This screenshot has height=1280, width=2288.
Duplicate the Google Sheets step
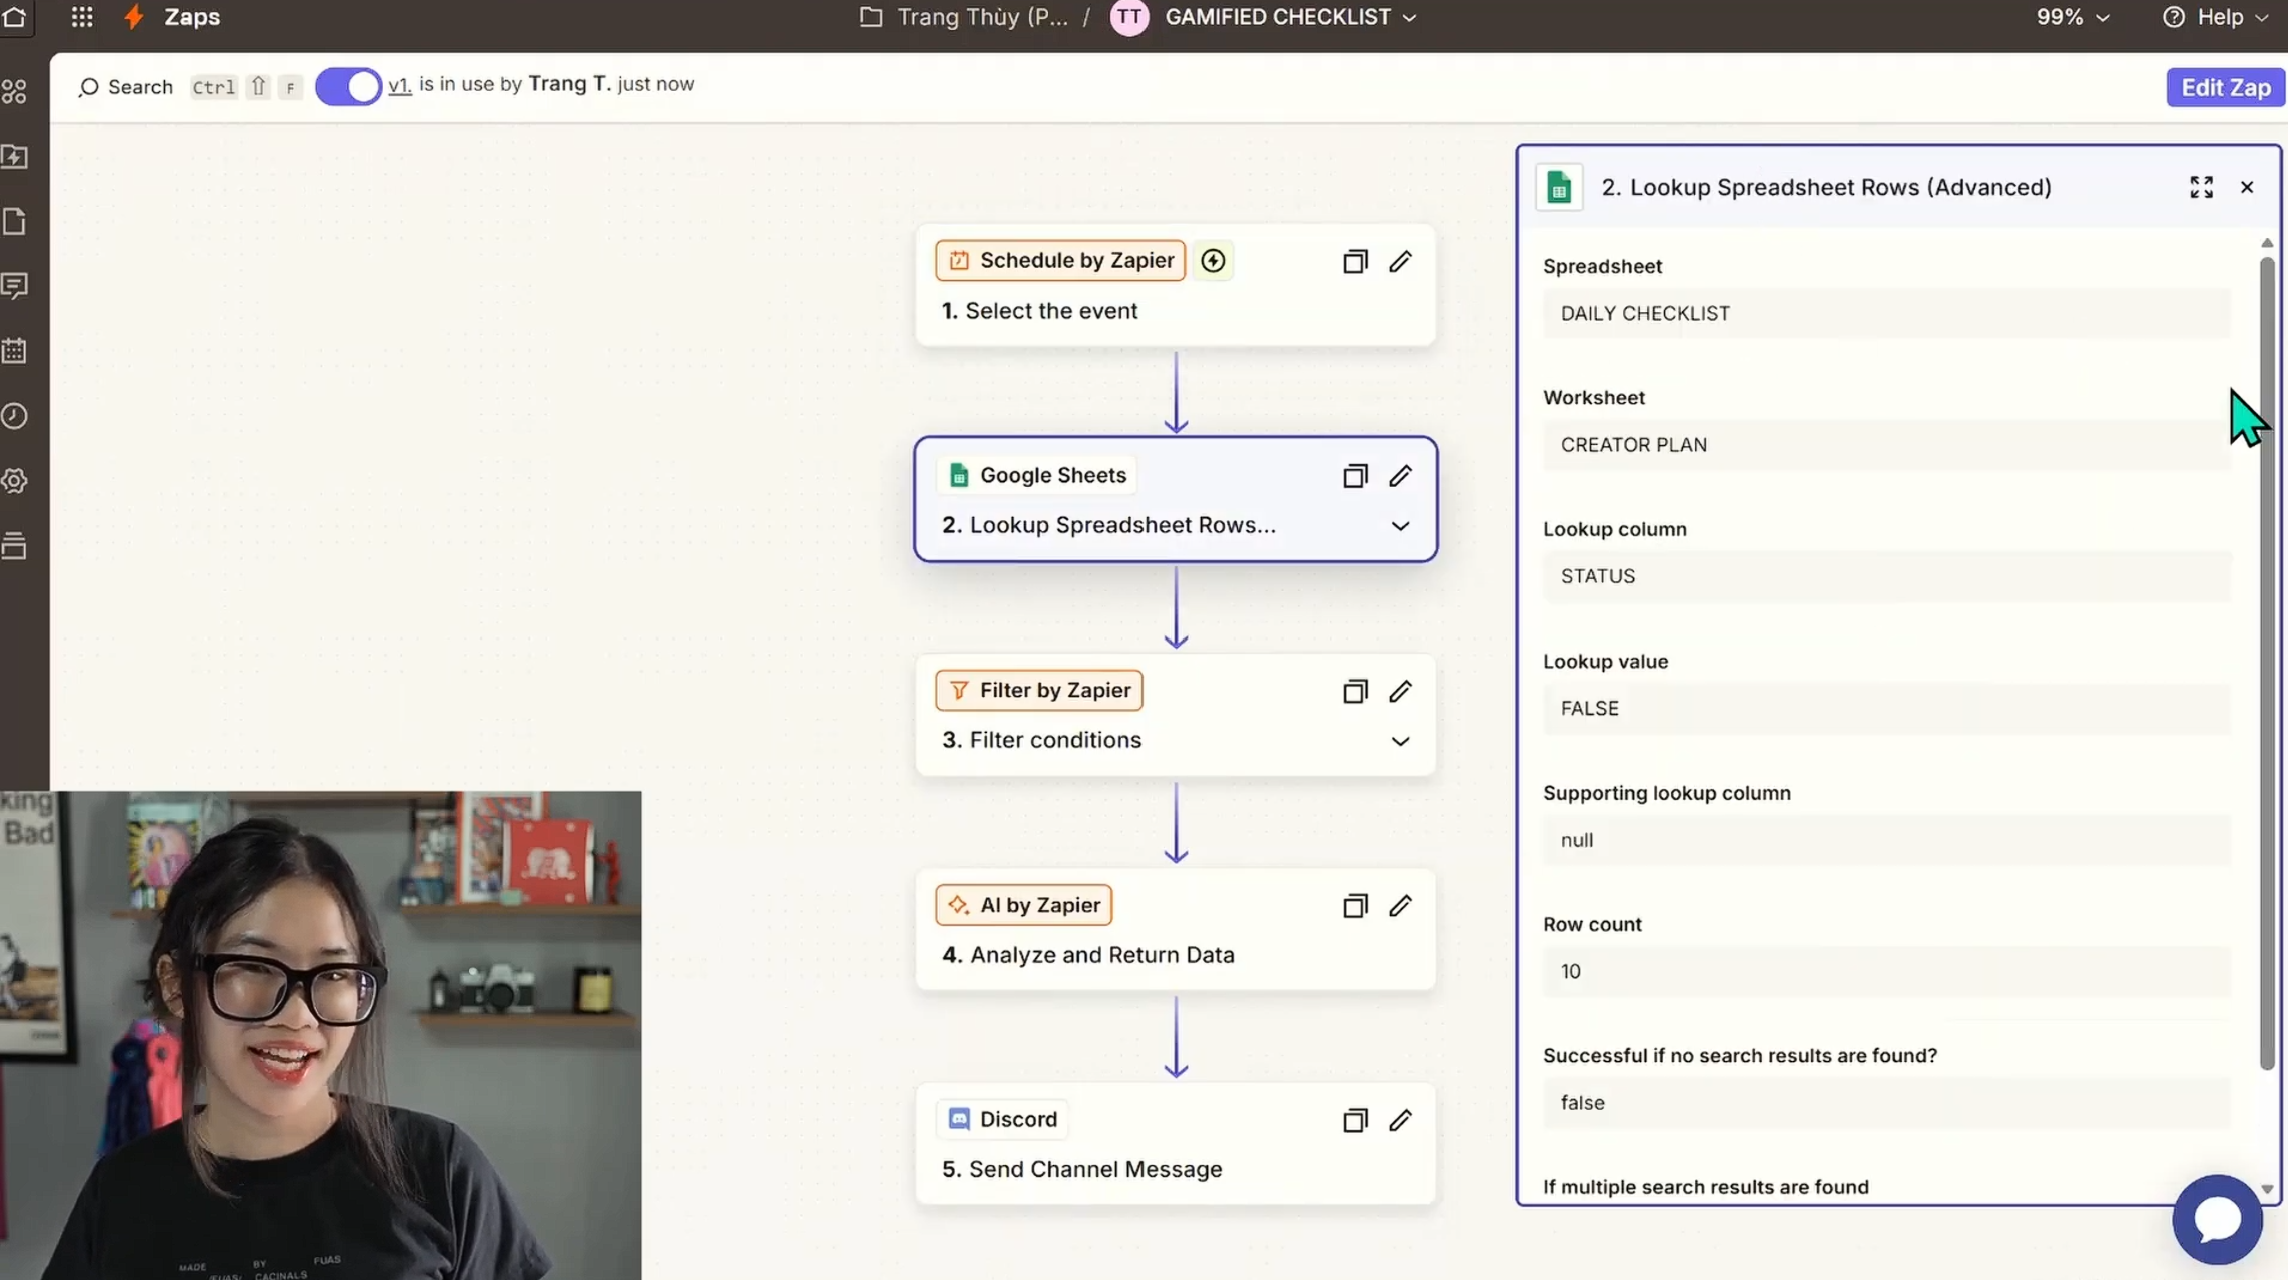coord(1355,476)
